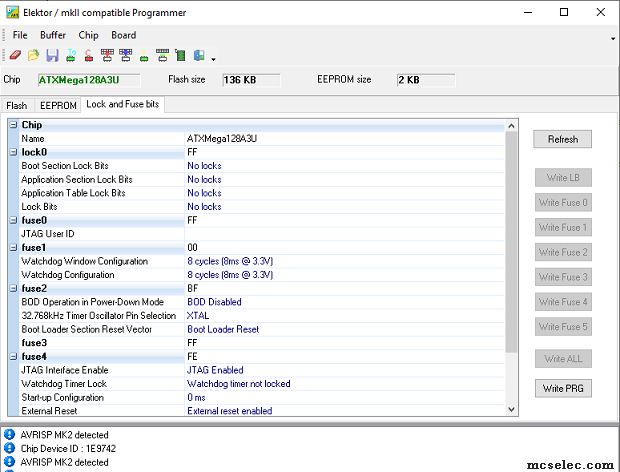Click the identify chip icon with cyan question mark

click(71, 55)
